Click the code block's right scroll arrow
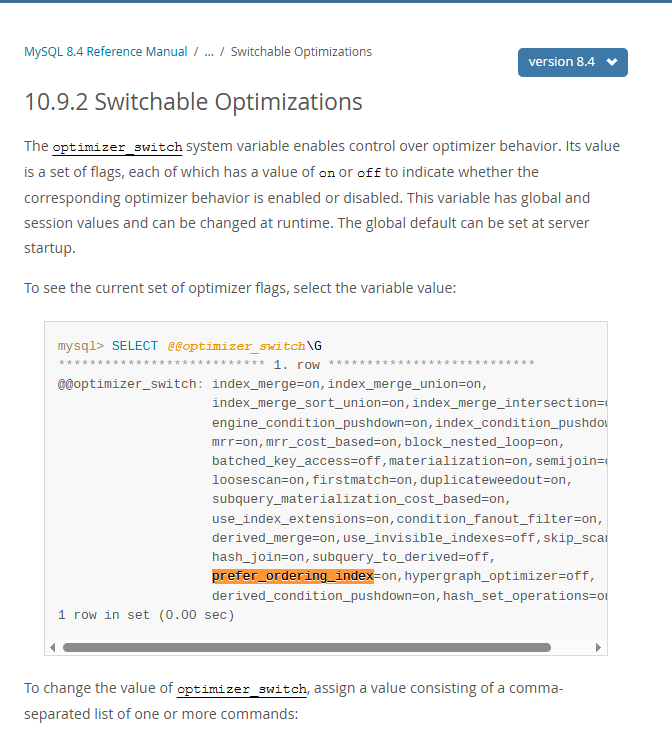This screenshot has height=730, width=672. click(598, 648)
